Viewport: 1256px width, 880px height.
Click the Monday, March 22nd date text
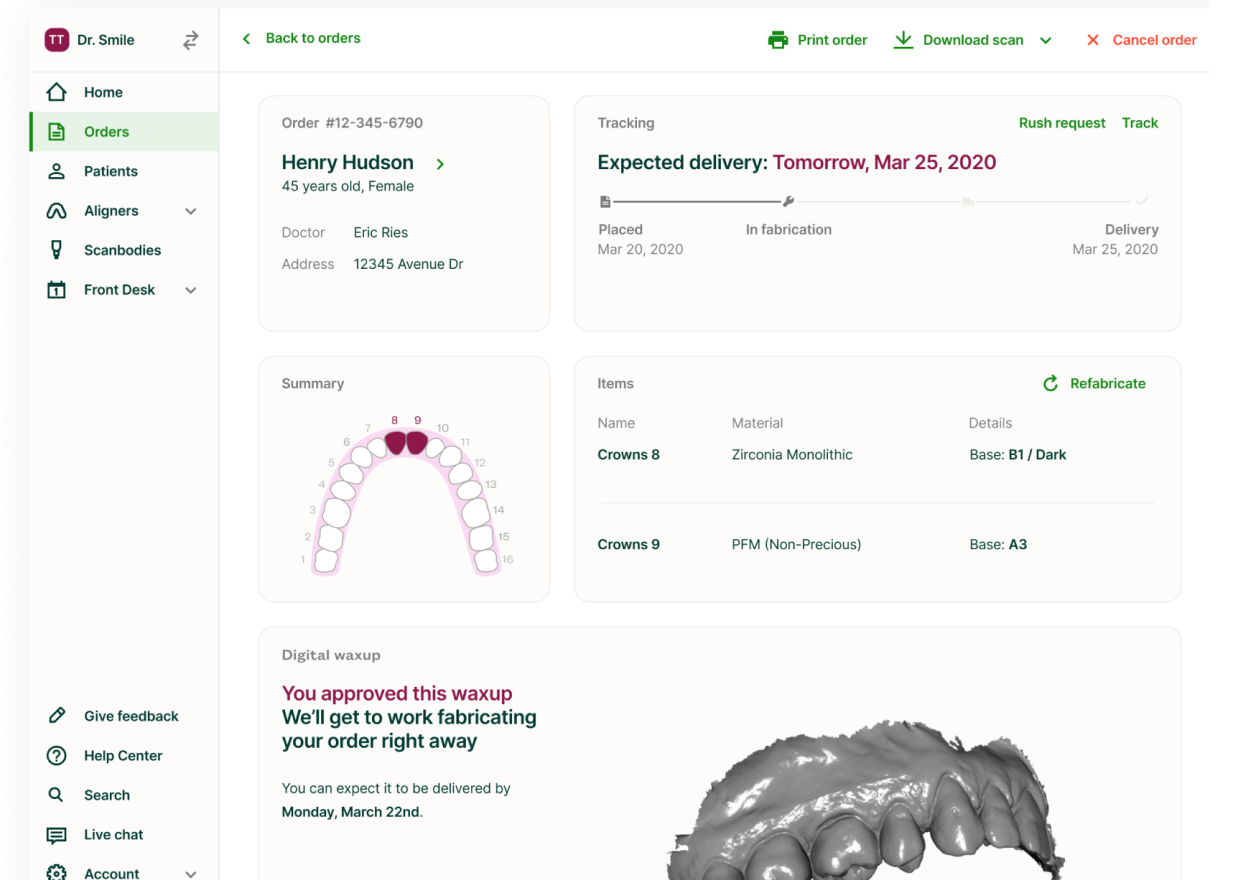[x=350, y=812]
